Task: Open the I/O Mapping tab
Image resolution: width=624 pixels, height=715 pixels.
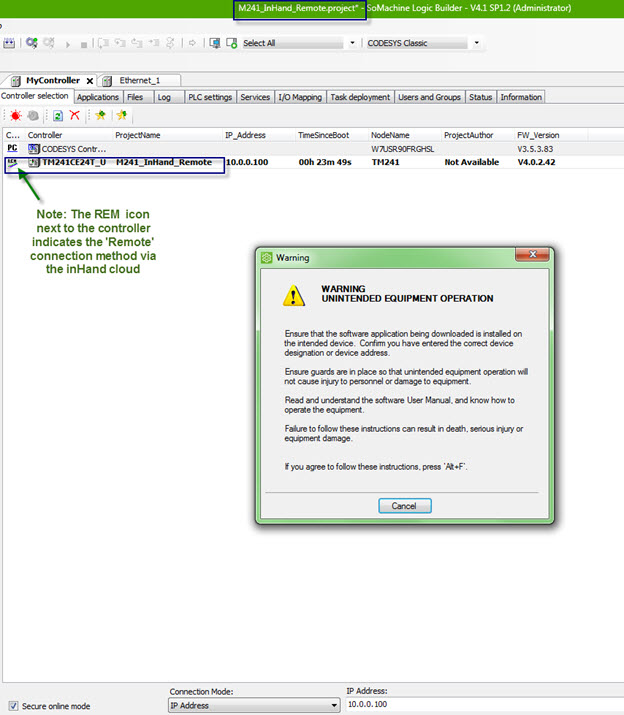Action: tap(300, 97)
